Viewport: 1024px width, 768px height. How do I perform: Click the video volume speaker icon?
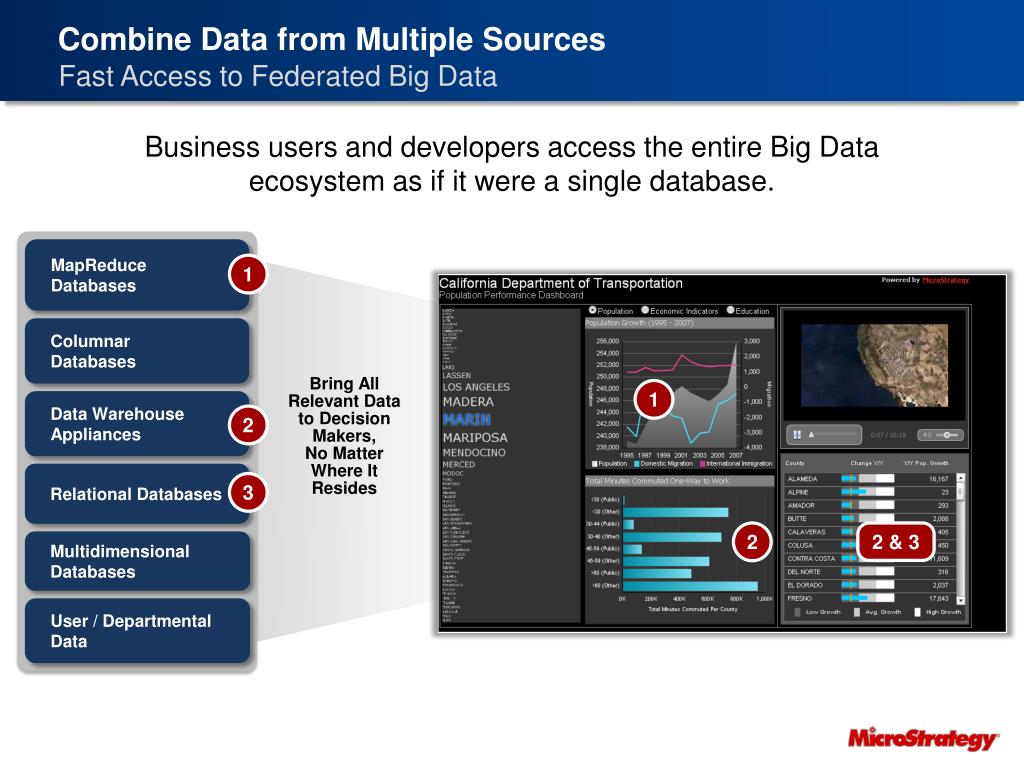[x=928, y=435]
